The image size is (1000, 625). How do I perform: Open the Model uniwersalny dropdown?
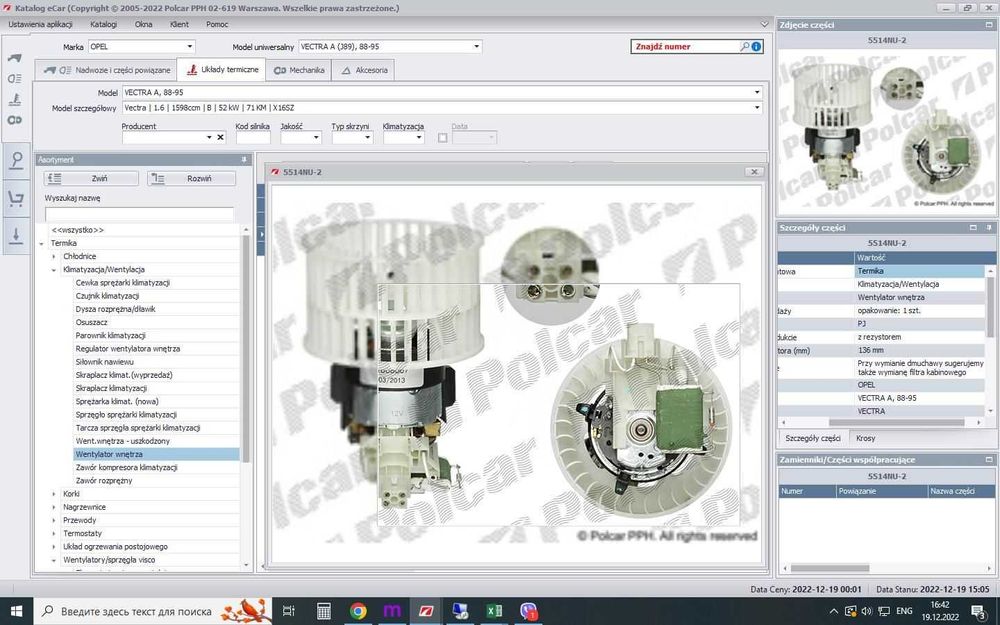tap(476, 47)
